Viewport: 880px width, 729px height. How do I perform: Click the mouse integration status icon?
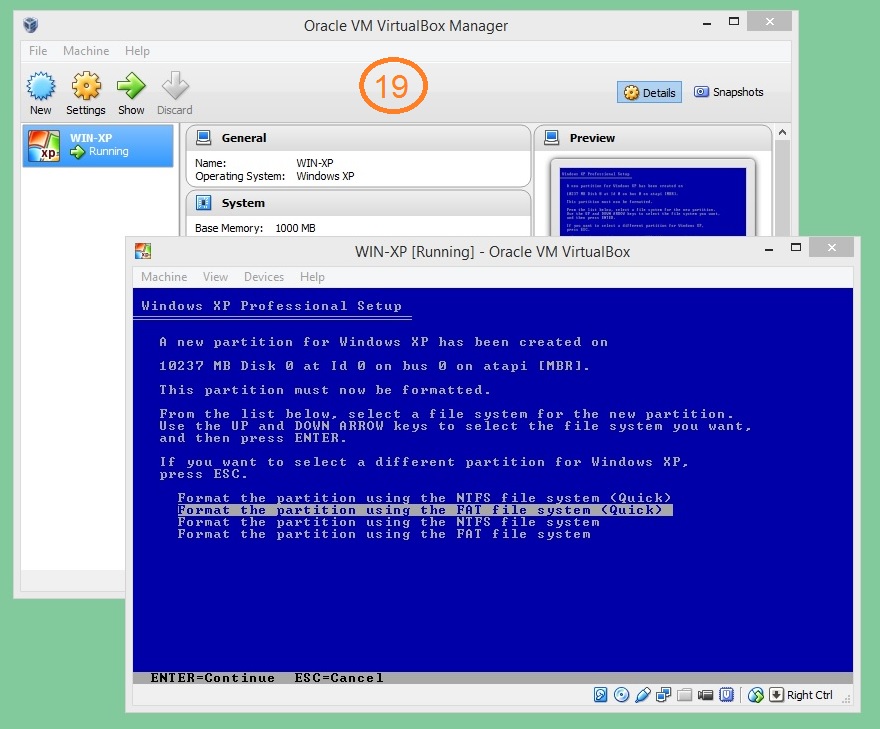(x=756, y=695)
